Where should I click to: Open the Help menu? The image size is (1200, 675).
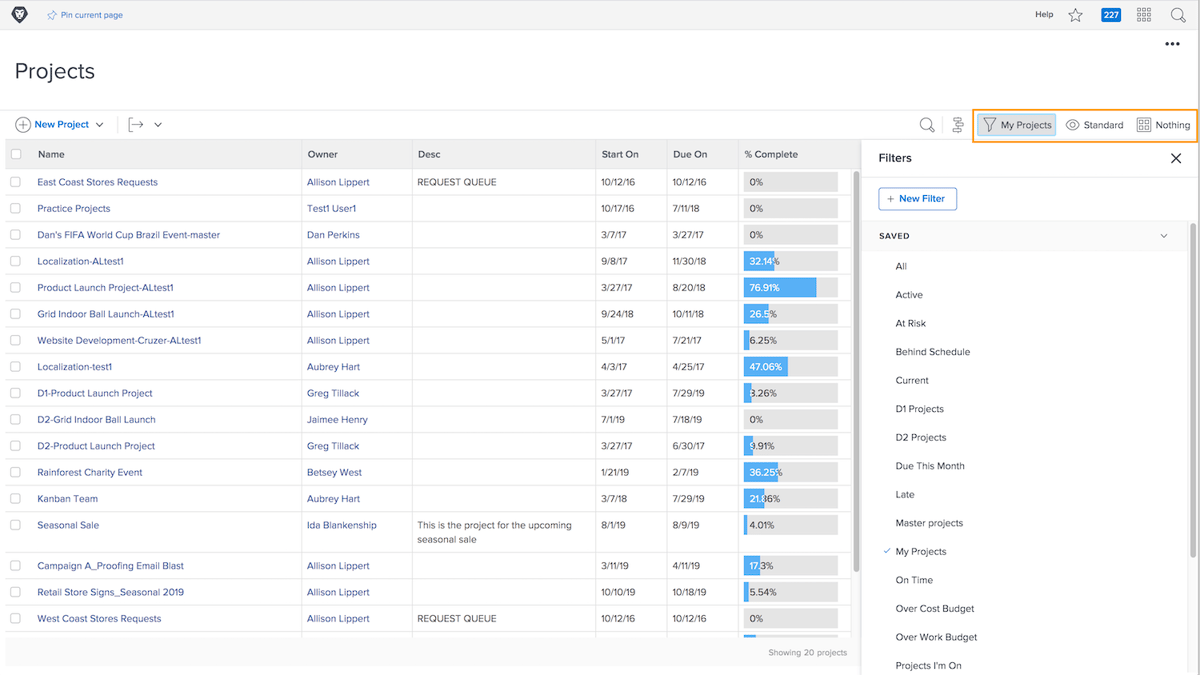point(1044,14)
